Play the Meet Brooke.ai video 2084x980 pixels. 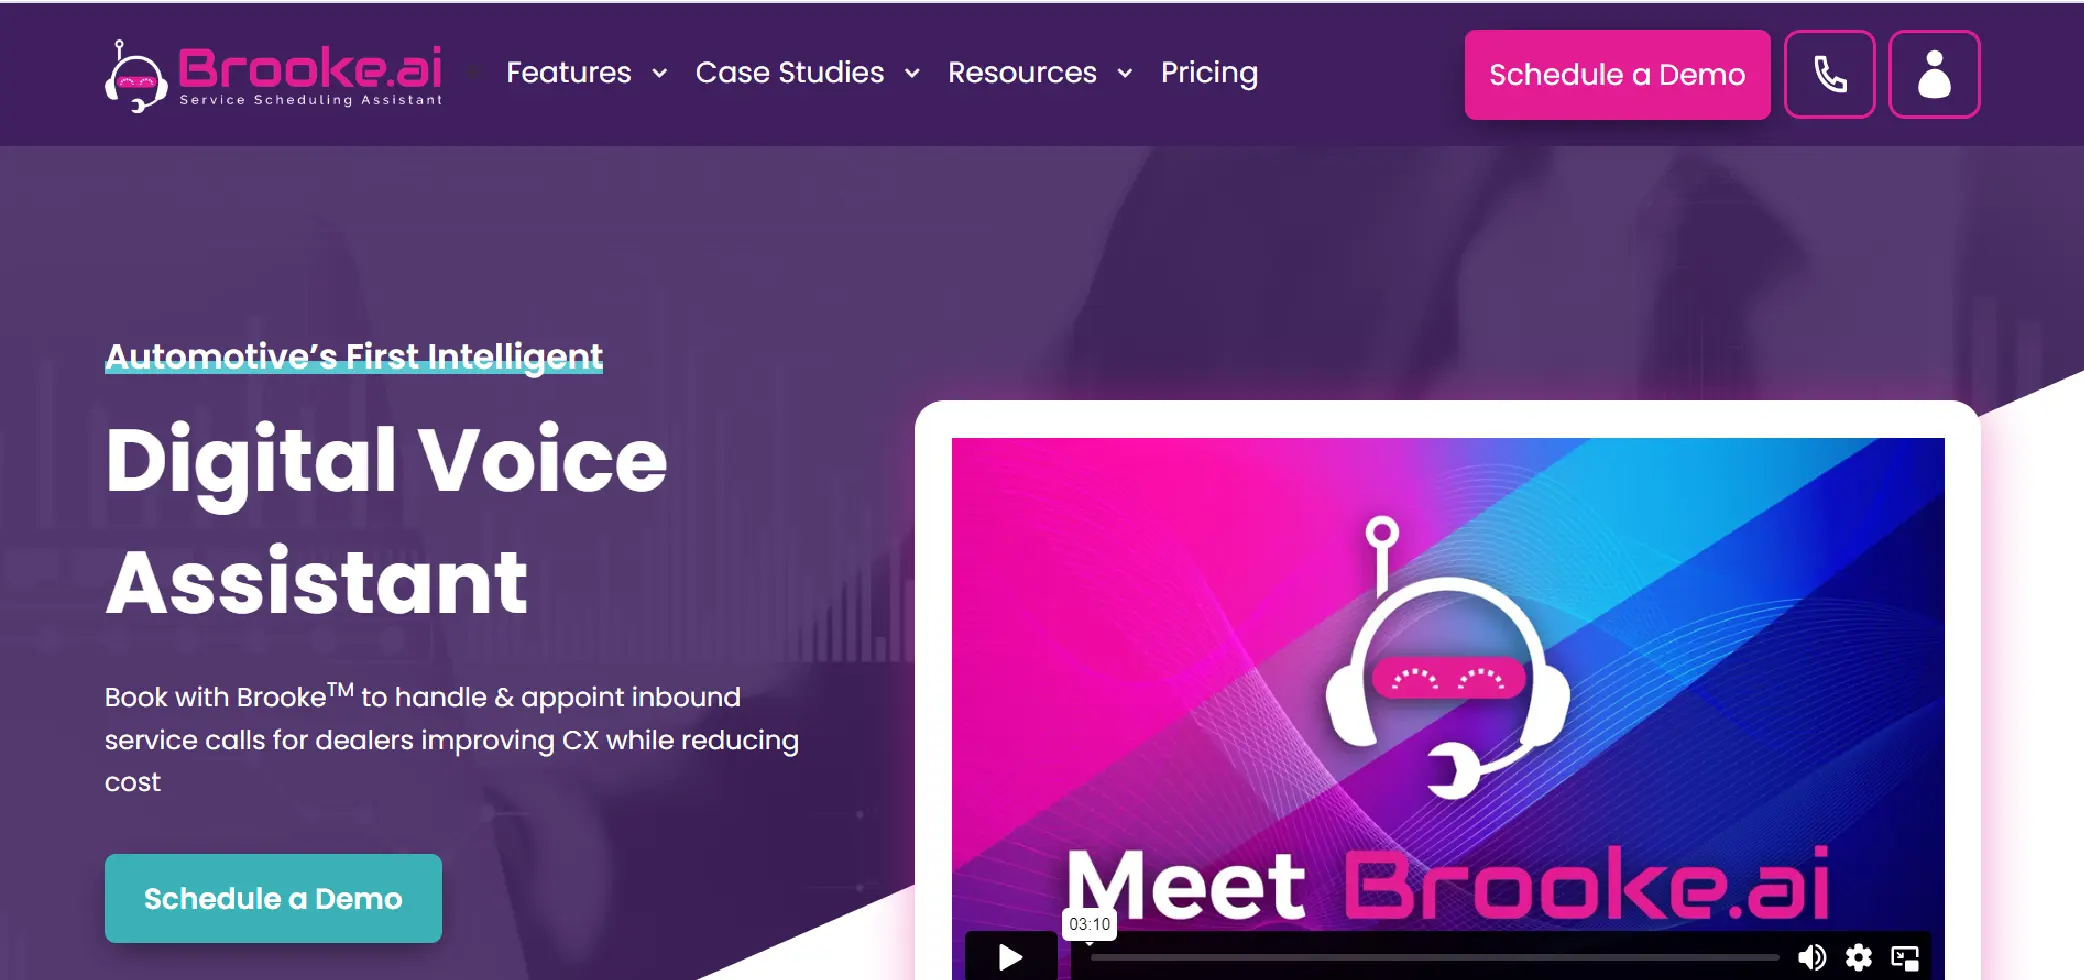(1011, 956)
